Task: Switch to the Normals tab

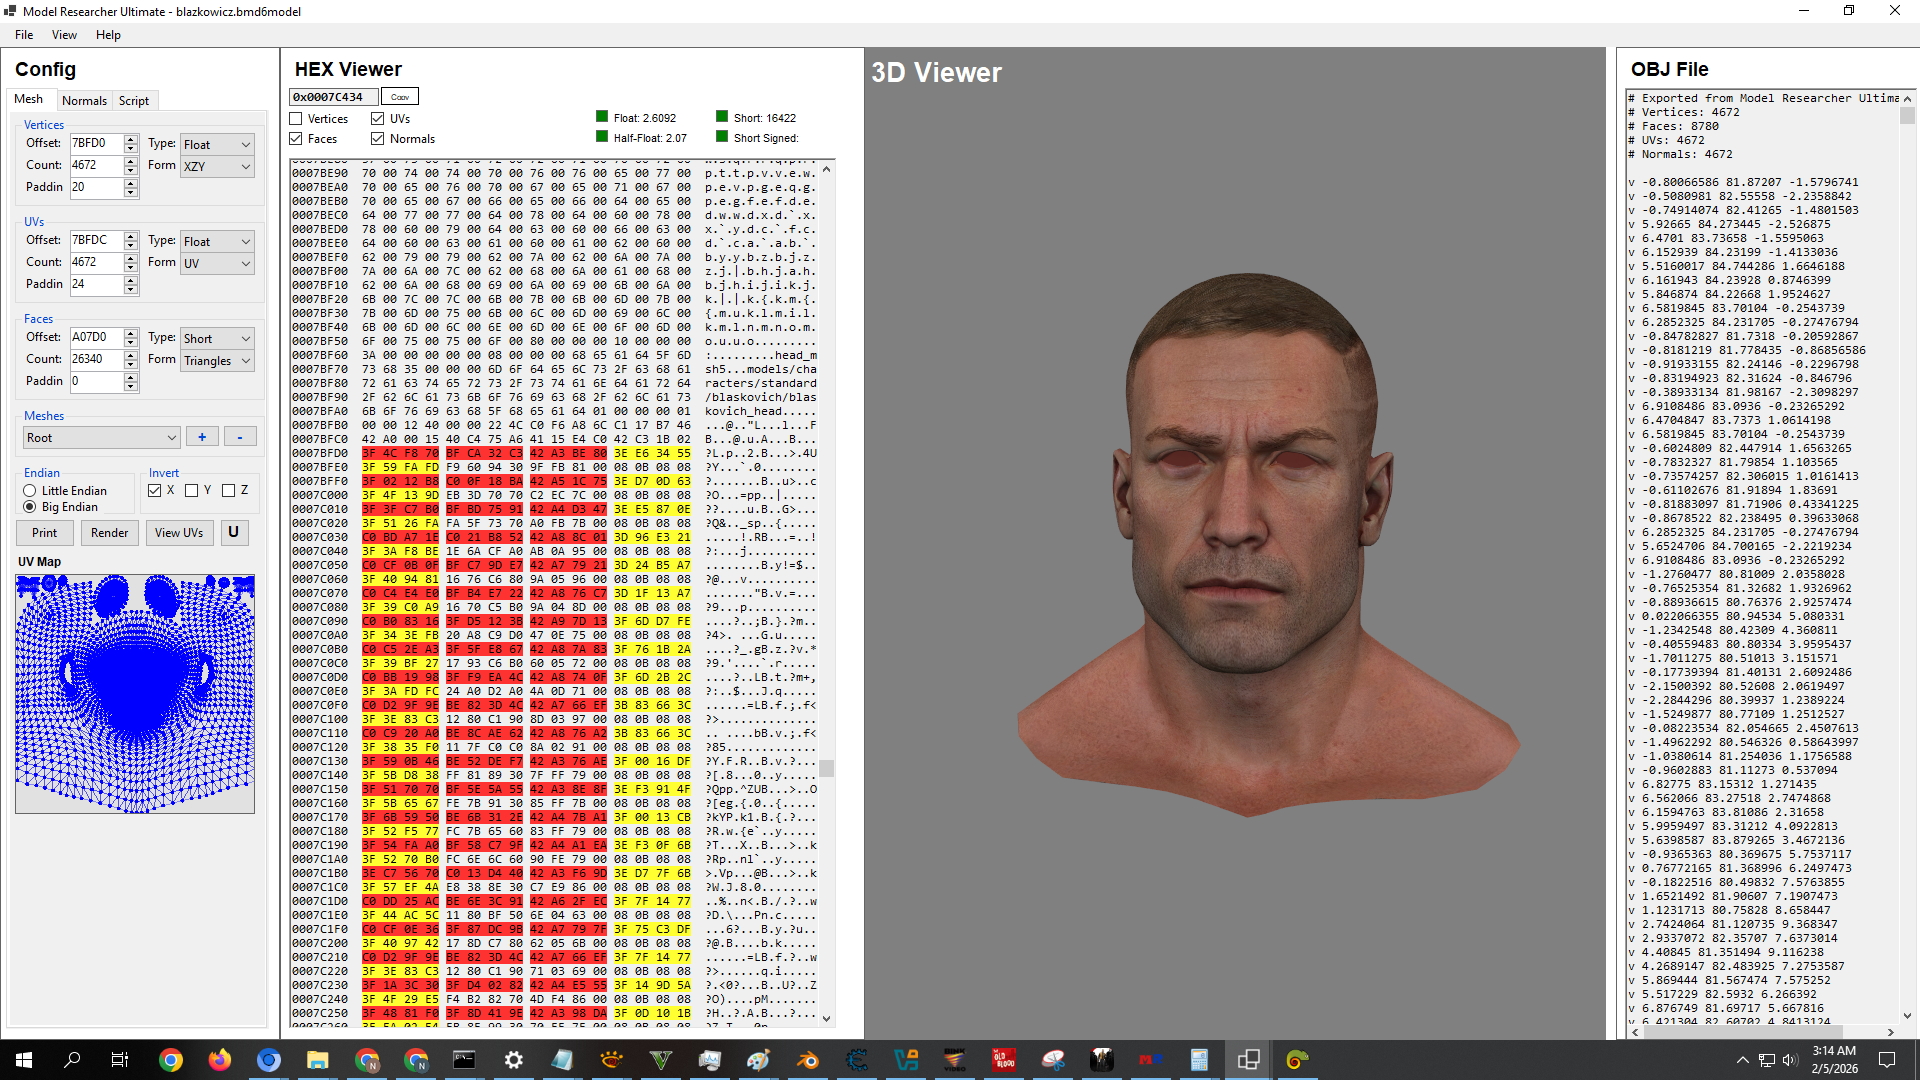Action: [x=84, y=100]
